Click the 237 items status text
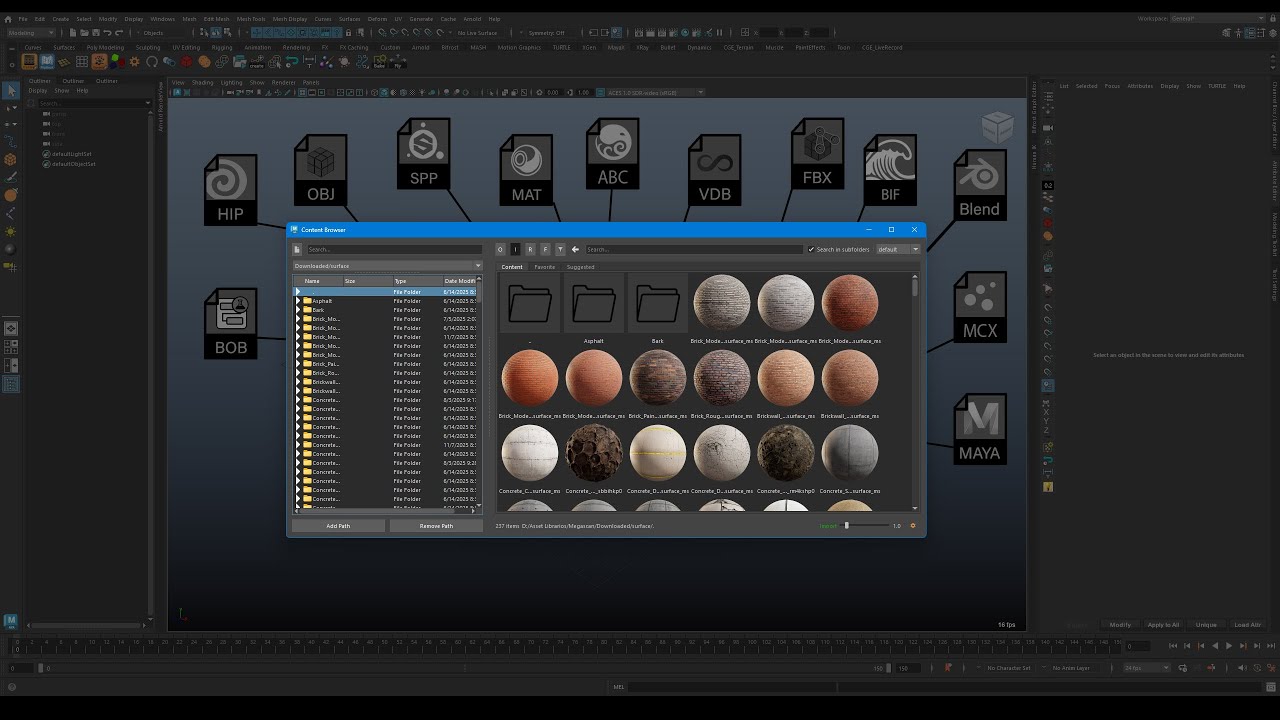 pyautogui.click(x=508, y=525)
